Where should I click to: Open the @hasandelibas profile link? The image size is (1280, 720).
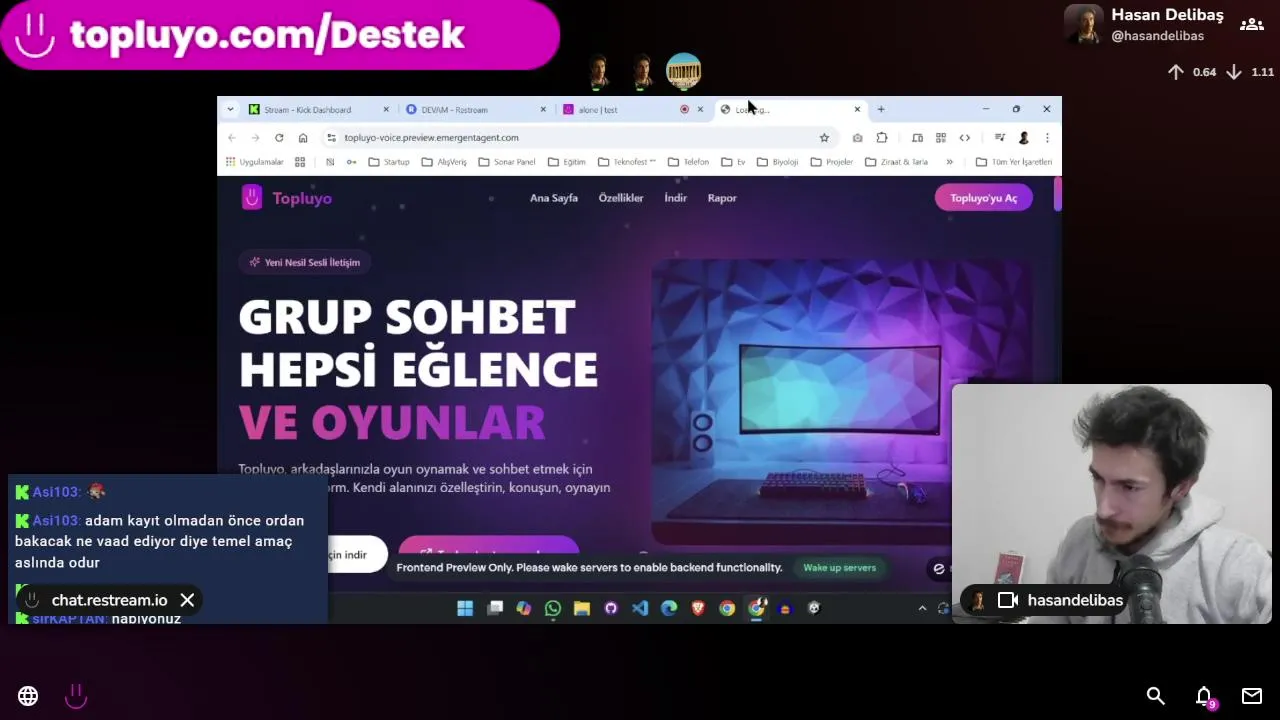pyautogui.click(x=1157, y=36)
